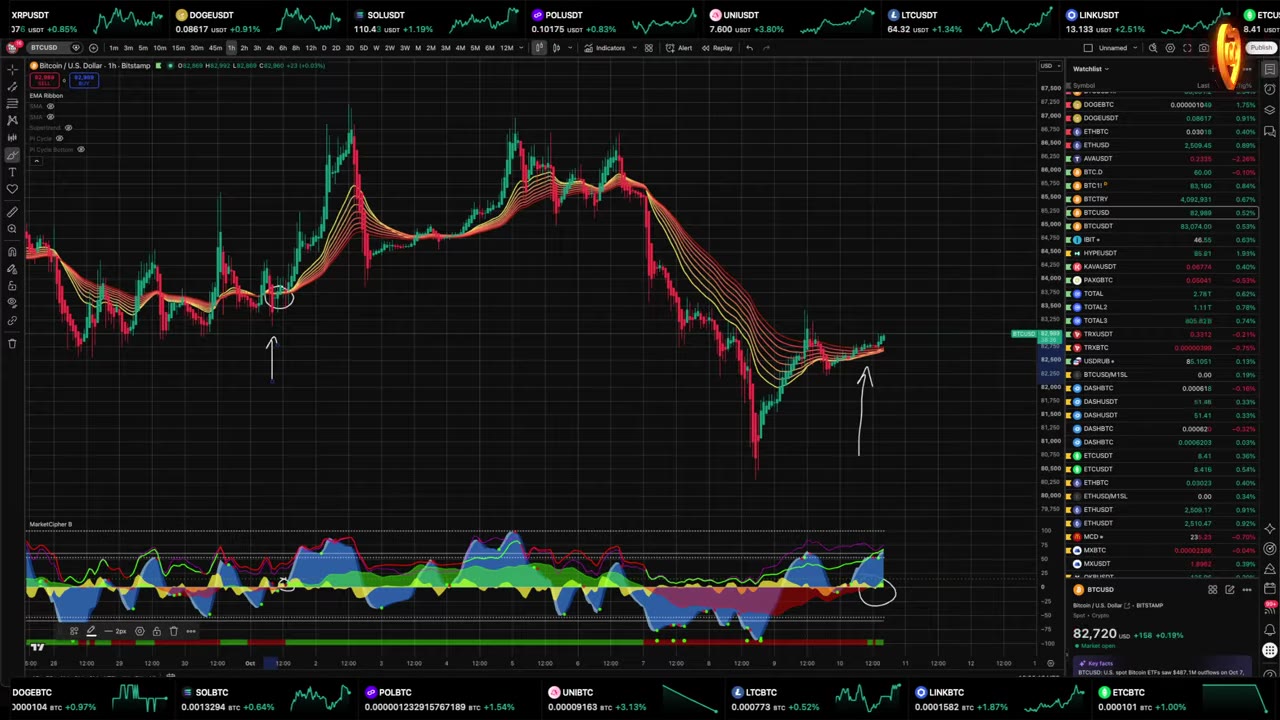
Task: Select the crosshair cursor tool
Action: [x=12, y=69]
